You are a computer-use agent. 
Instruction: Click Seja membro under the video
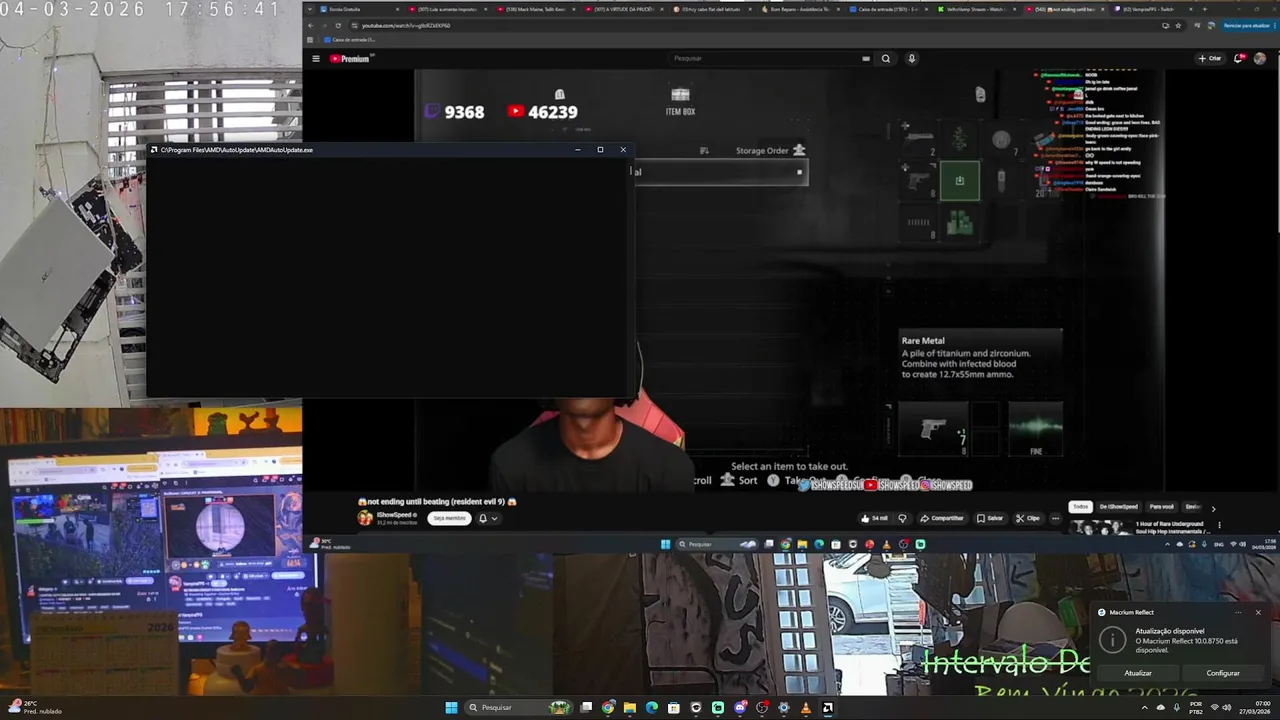[x=449, y=518]
